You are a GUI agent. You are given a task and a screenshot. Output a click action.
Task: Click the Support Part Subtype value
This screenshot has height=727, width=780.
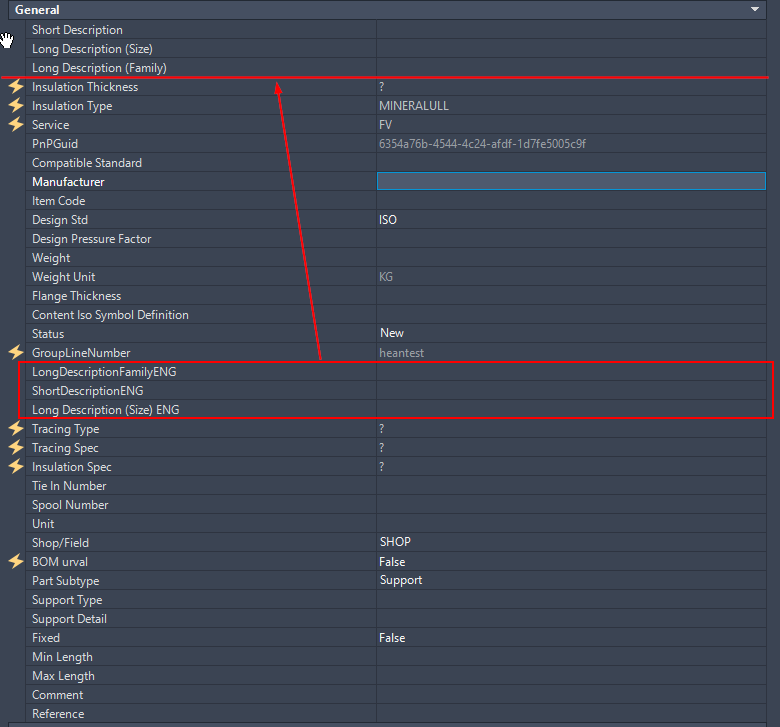(401, 580)
